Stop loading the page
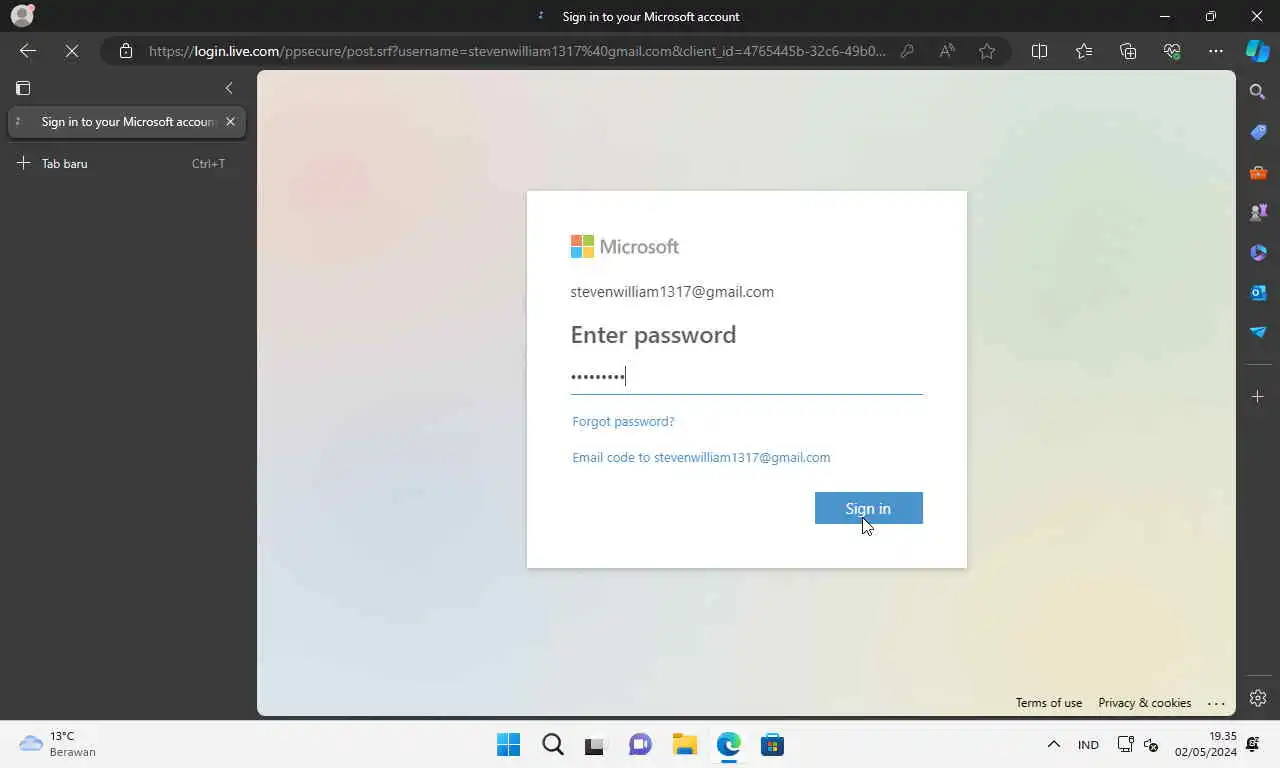The width and height of the screenshot is (1280, 768). click(x=72, y=51)
